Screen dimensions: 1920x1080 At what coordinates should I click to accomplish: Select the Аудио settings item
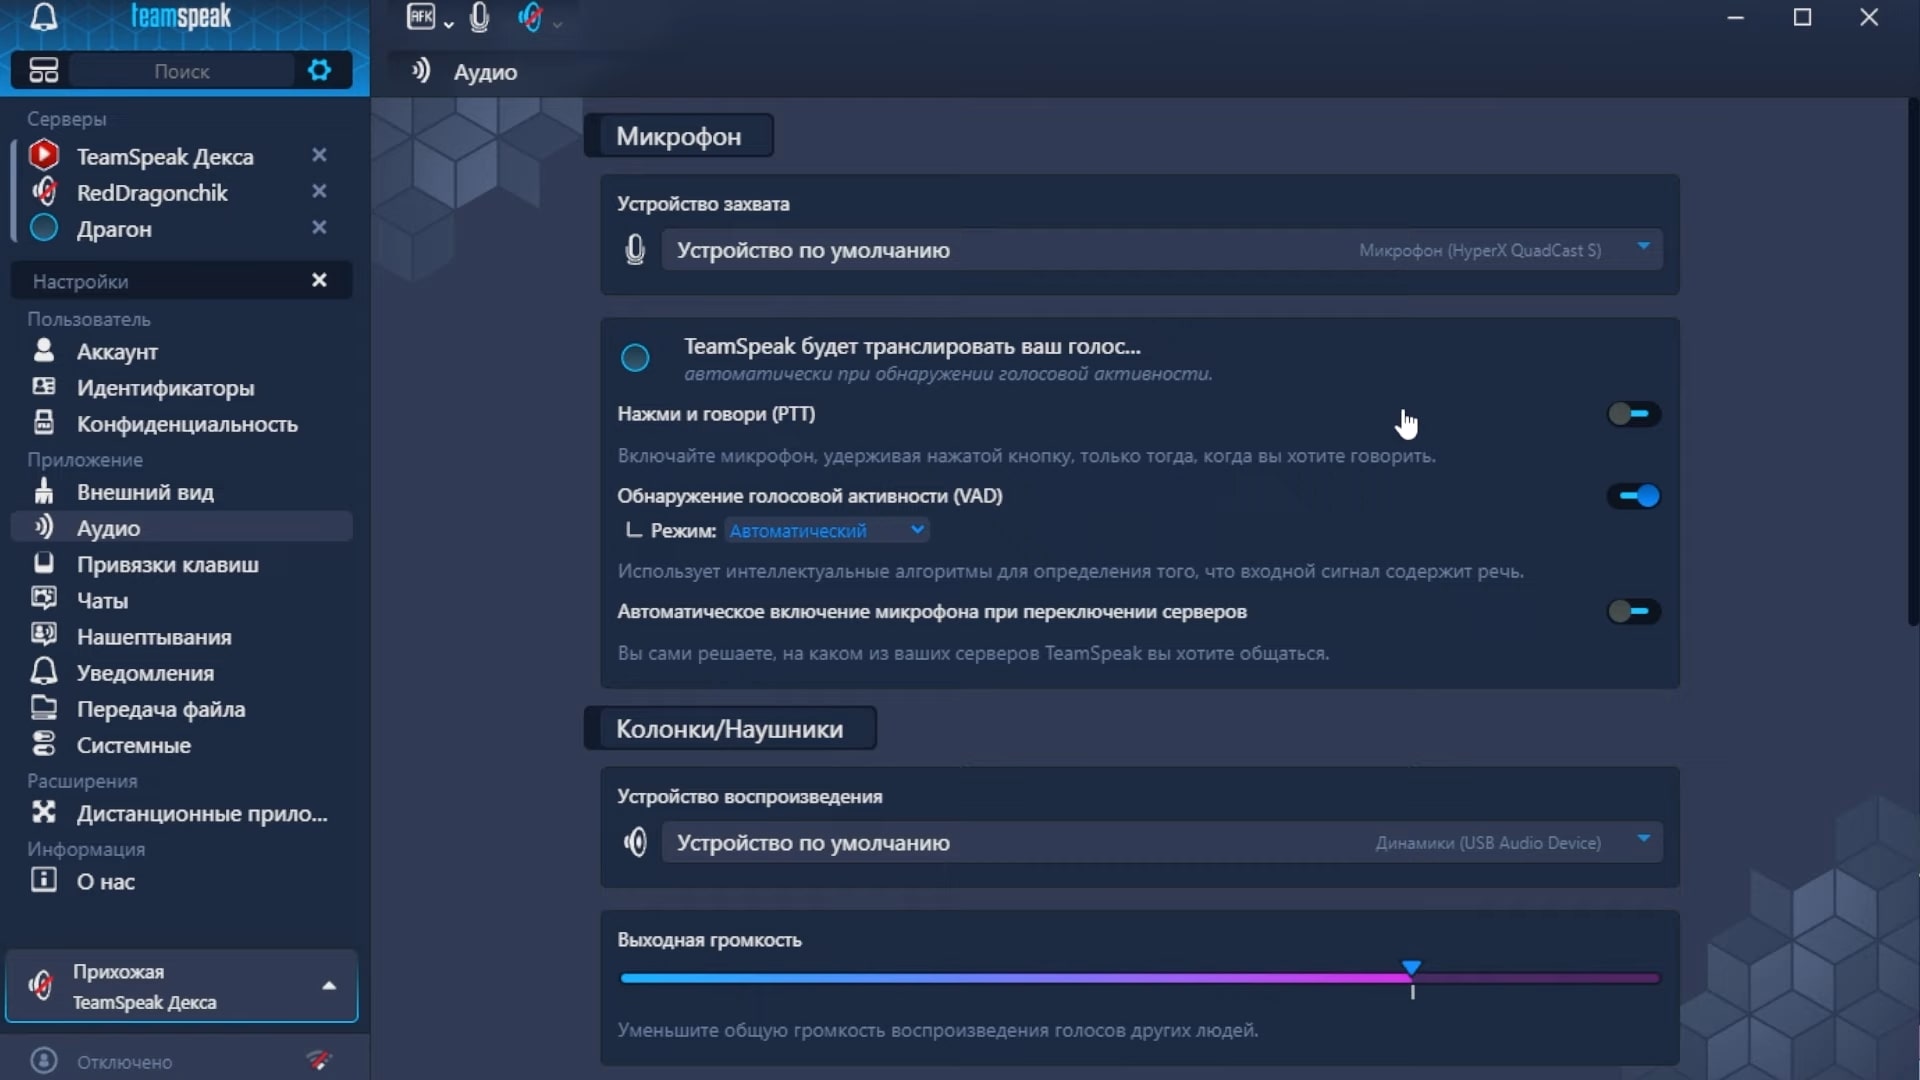182,527
